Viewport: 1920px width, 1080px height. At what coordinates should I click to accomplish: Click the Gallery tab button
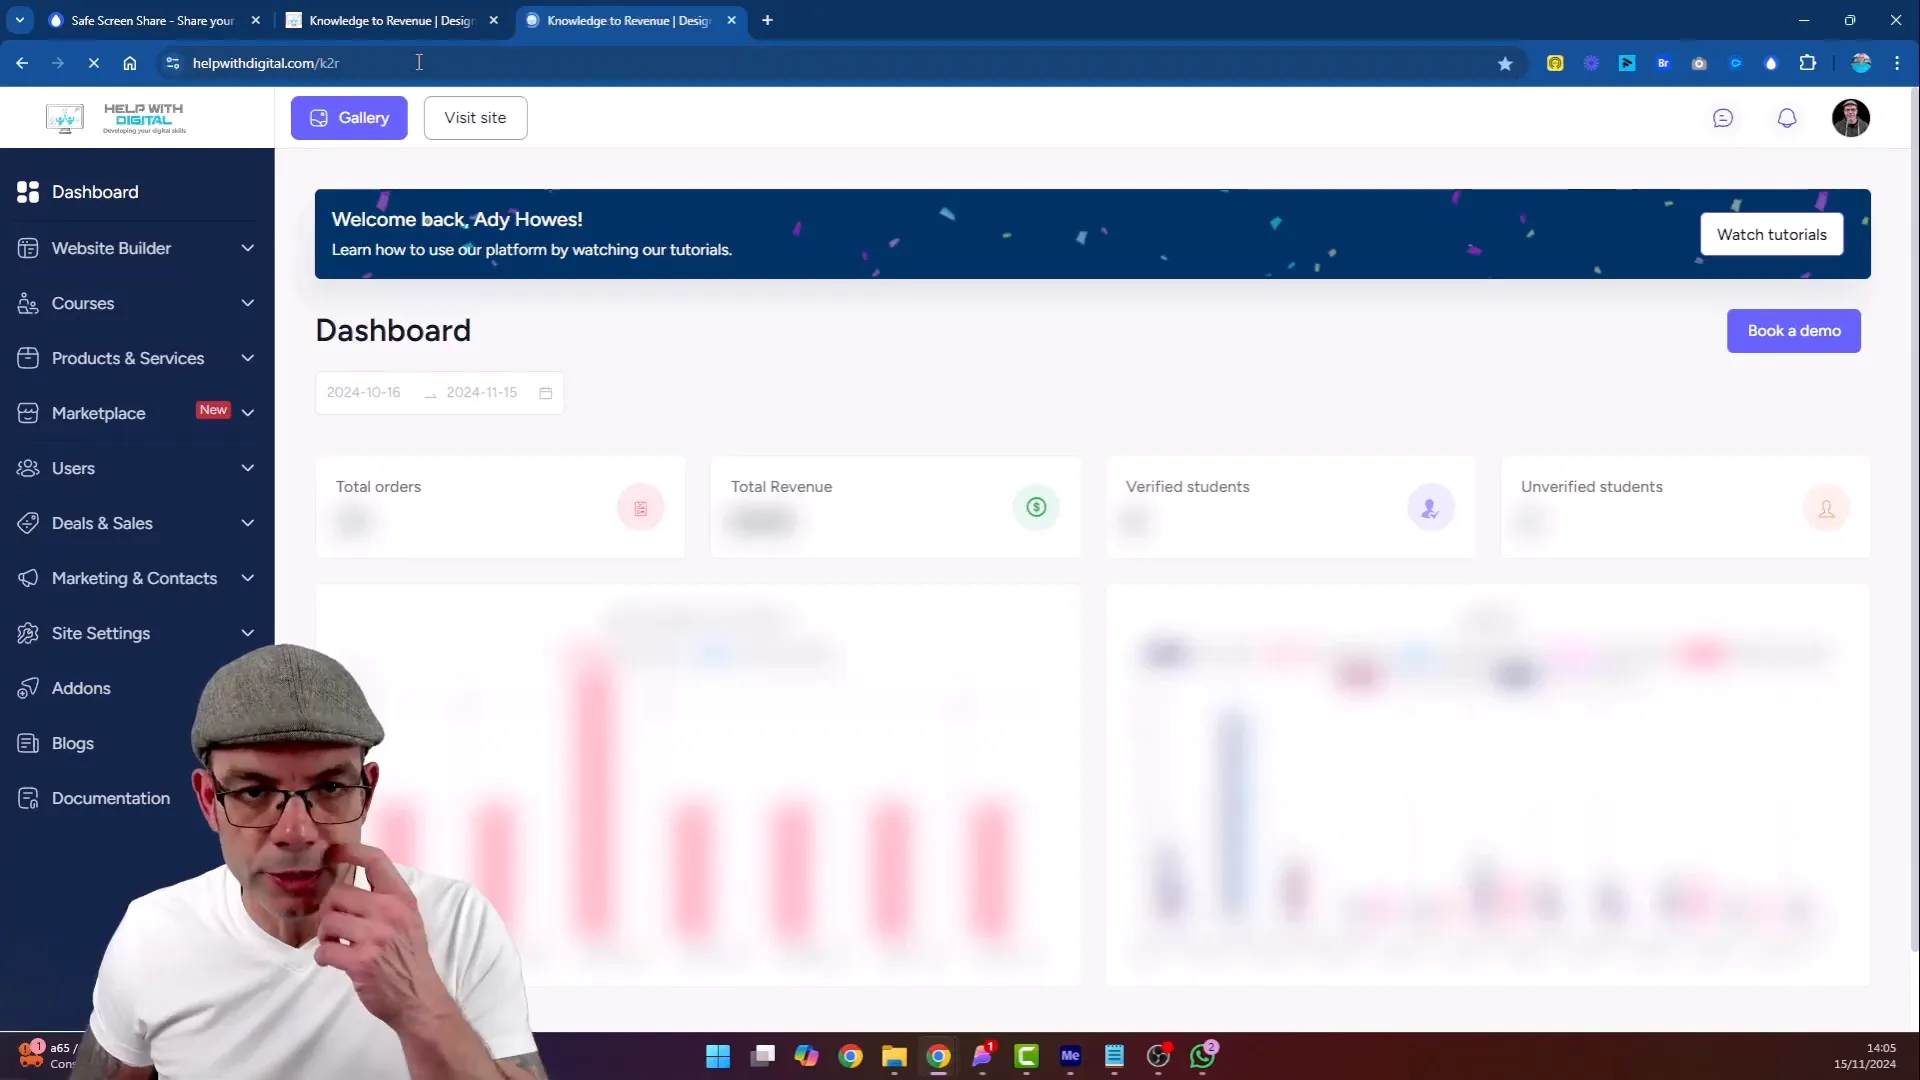pyautogui.click(x=349, y=117)
